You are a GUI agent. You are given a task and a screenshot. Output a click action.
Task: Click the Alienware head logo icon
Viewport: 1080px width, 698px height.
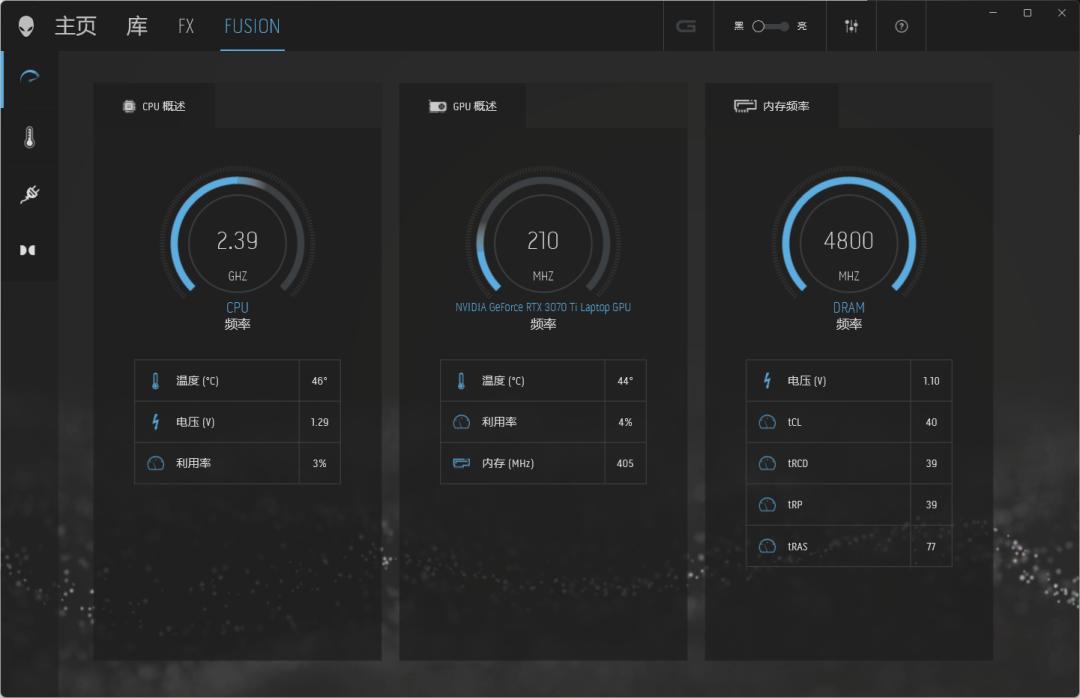tap(26, 26)
